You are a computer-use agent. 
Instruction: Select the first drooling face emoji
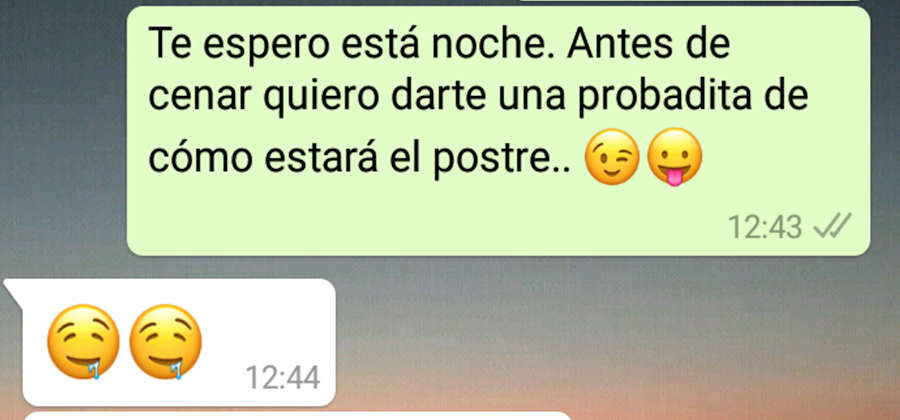[x=83, y=342]
